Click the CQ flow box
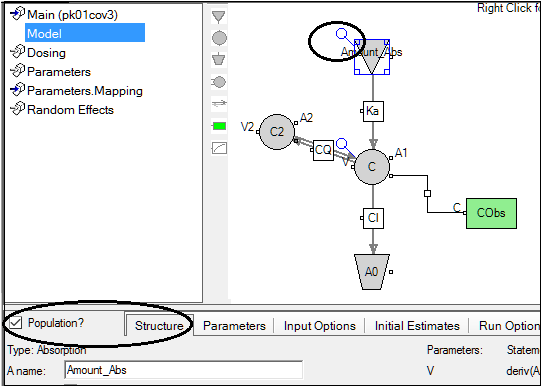Screen dimensions: 542x387 tap(324, 150)
